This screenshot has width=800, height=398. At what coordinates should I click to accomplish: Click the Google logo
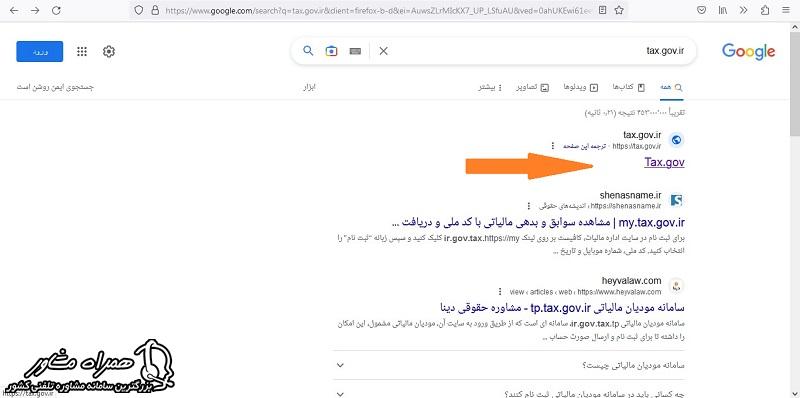tap(748, 52)
